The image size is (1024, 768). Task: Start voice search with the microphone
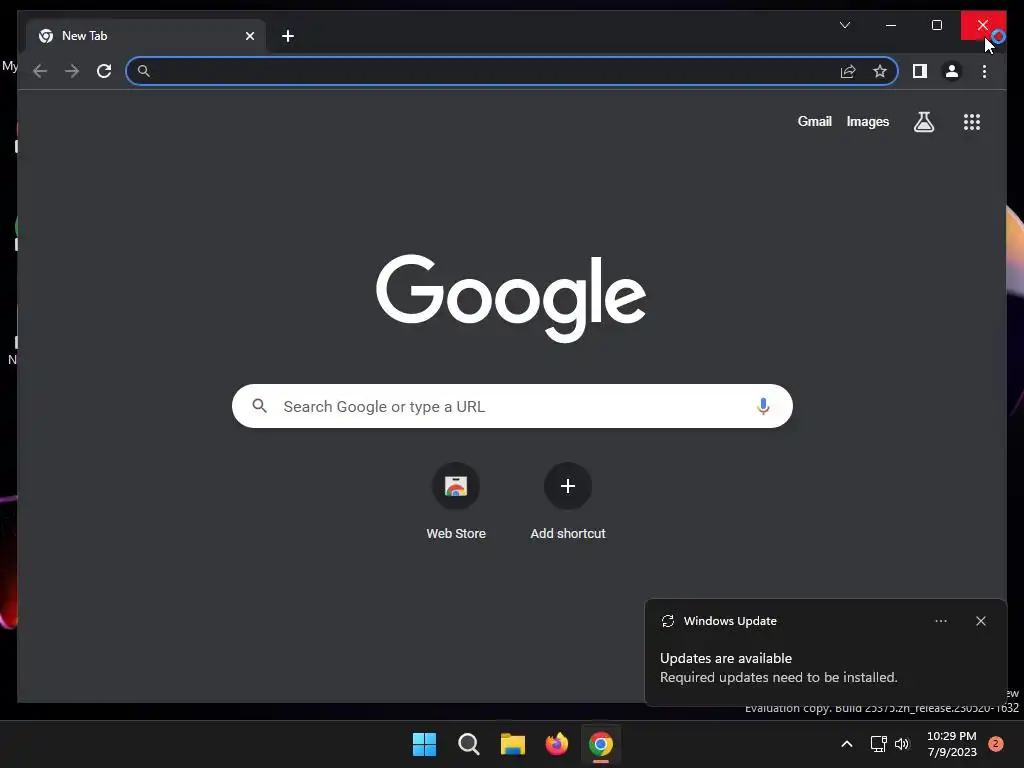tap(763, 406)
